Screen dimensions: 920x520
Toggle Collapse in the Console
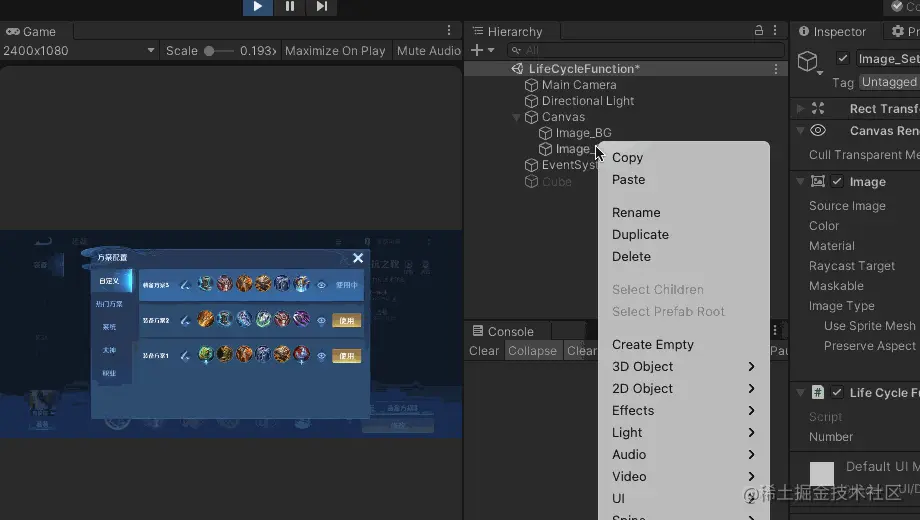pos(532,351)
